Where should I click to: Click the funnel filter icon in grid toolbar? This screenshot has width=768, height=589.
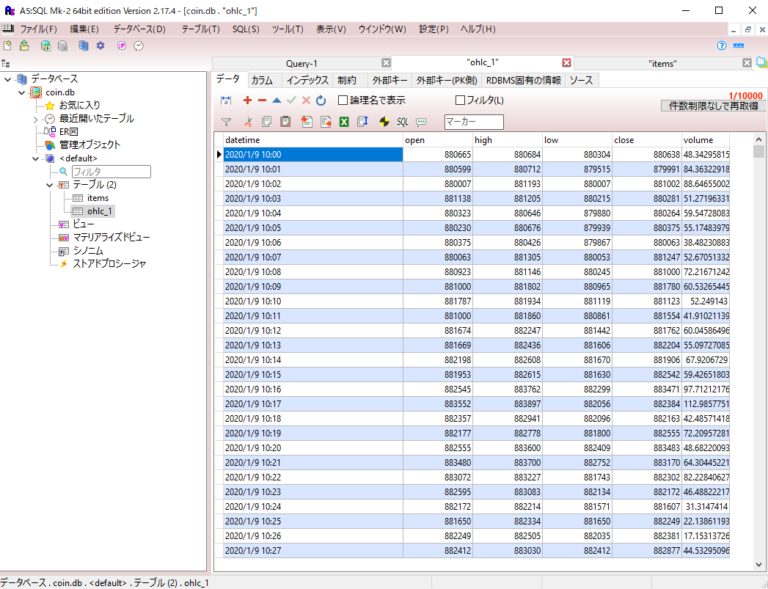[226, 122]
